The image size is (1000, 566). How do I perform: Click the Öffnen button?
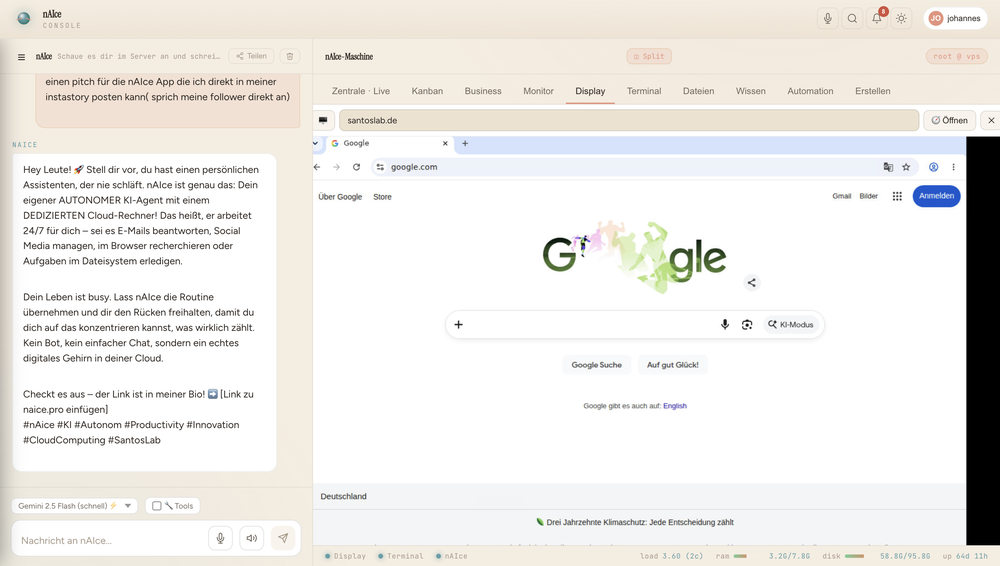click(950, 120)
